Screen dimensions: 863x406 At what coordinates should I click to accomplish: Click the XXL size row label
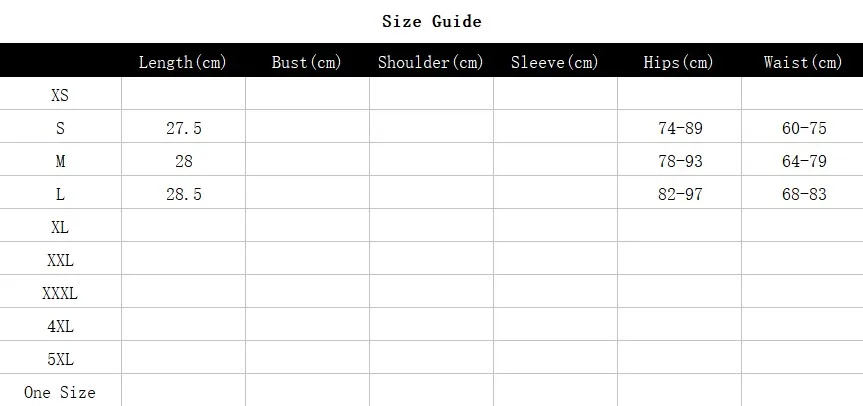click(60, 260)
